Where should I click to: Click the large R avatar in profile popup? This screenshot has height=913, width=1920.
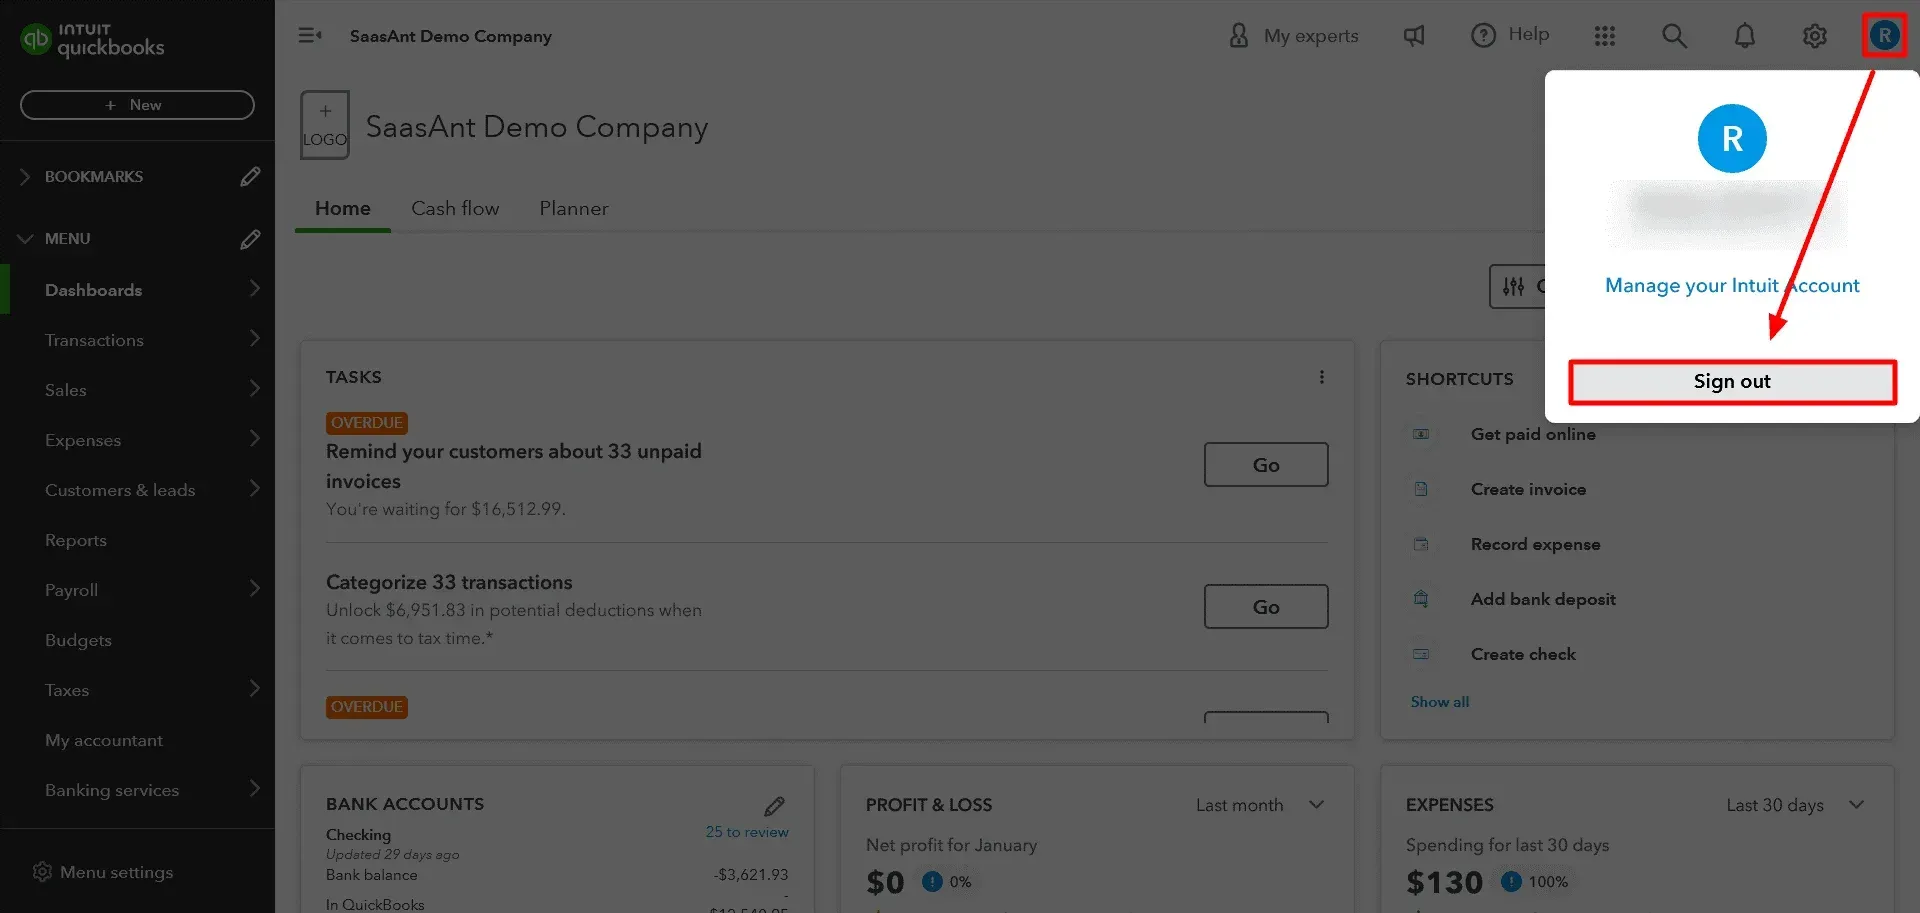tap(1732, 138)
